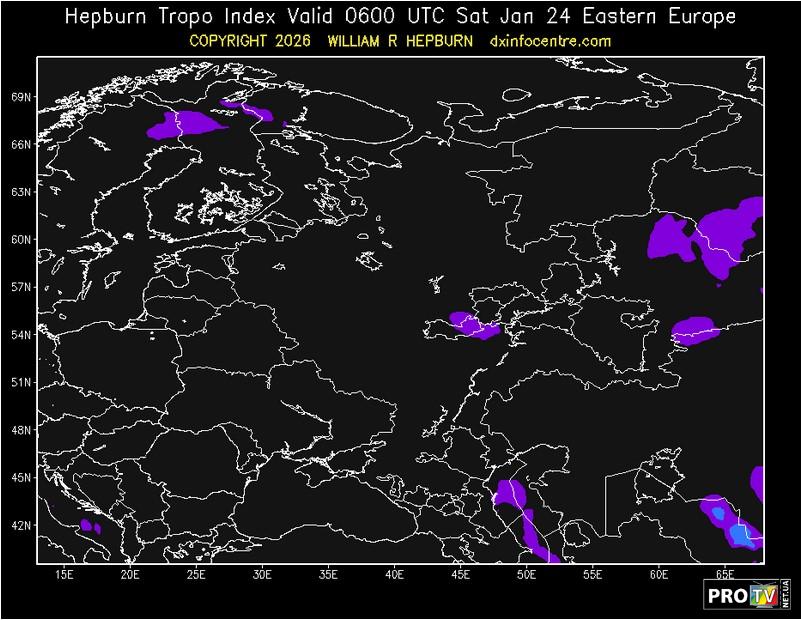Click the 30E longitude label
Image resolution: width=801 pixels, height=620 pixels.
click(262, 576)
